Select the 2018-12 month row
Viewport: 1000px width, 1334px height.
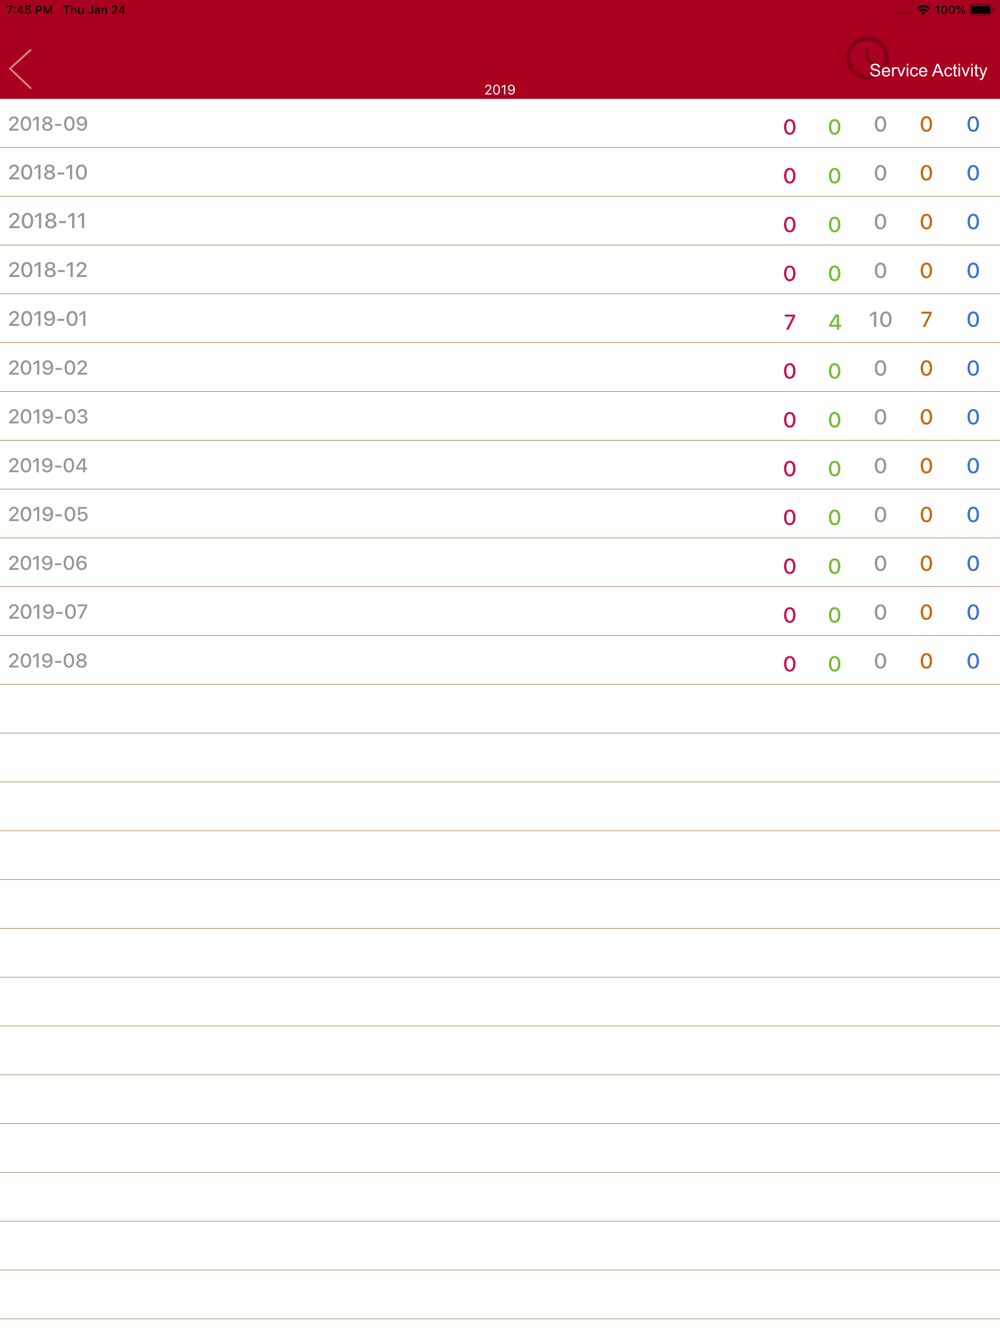[500, 270]
